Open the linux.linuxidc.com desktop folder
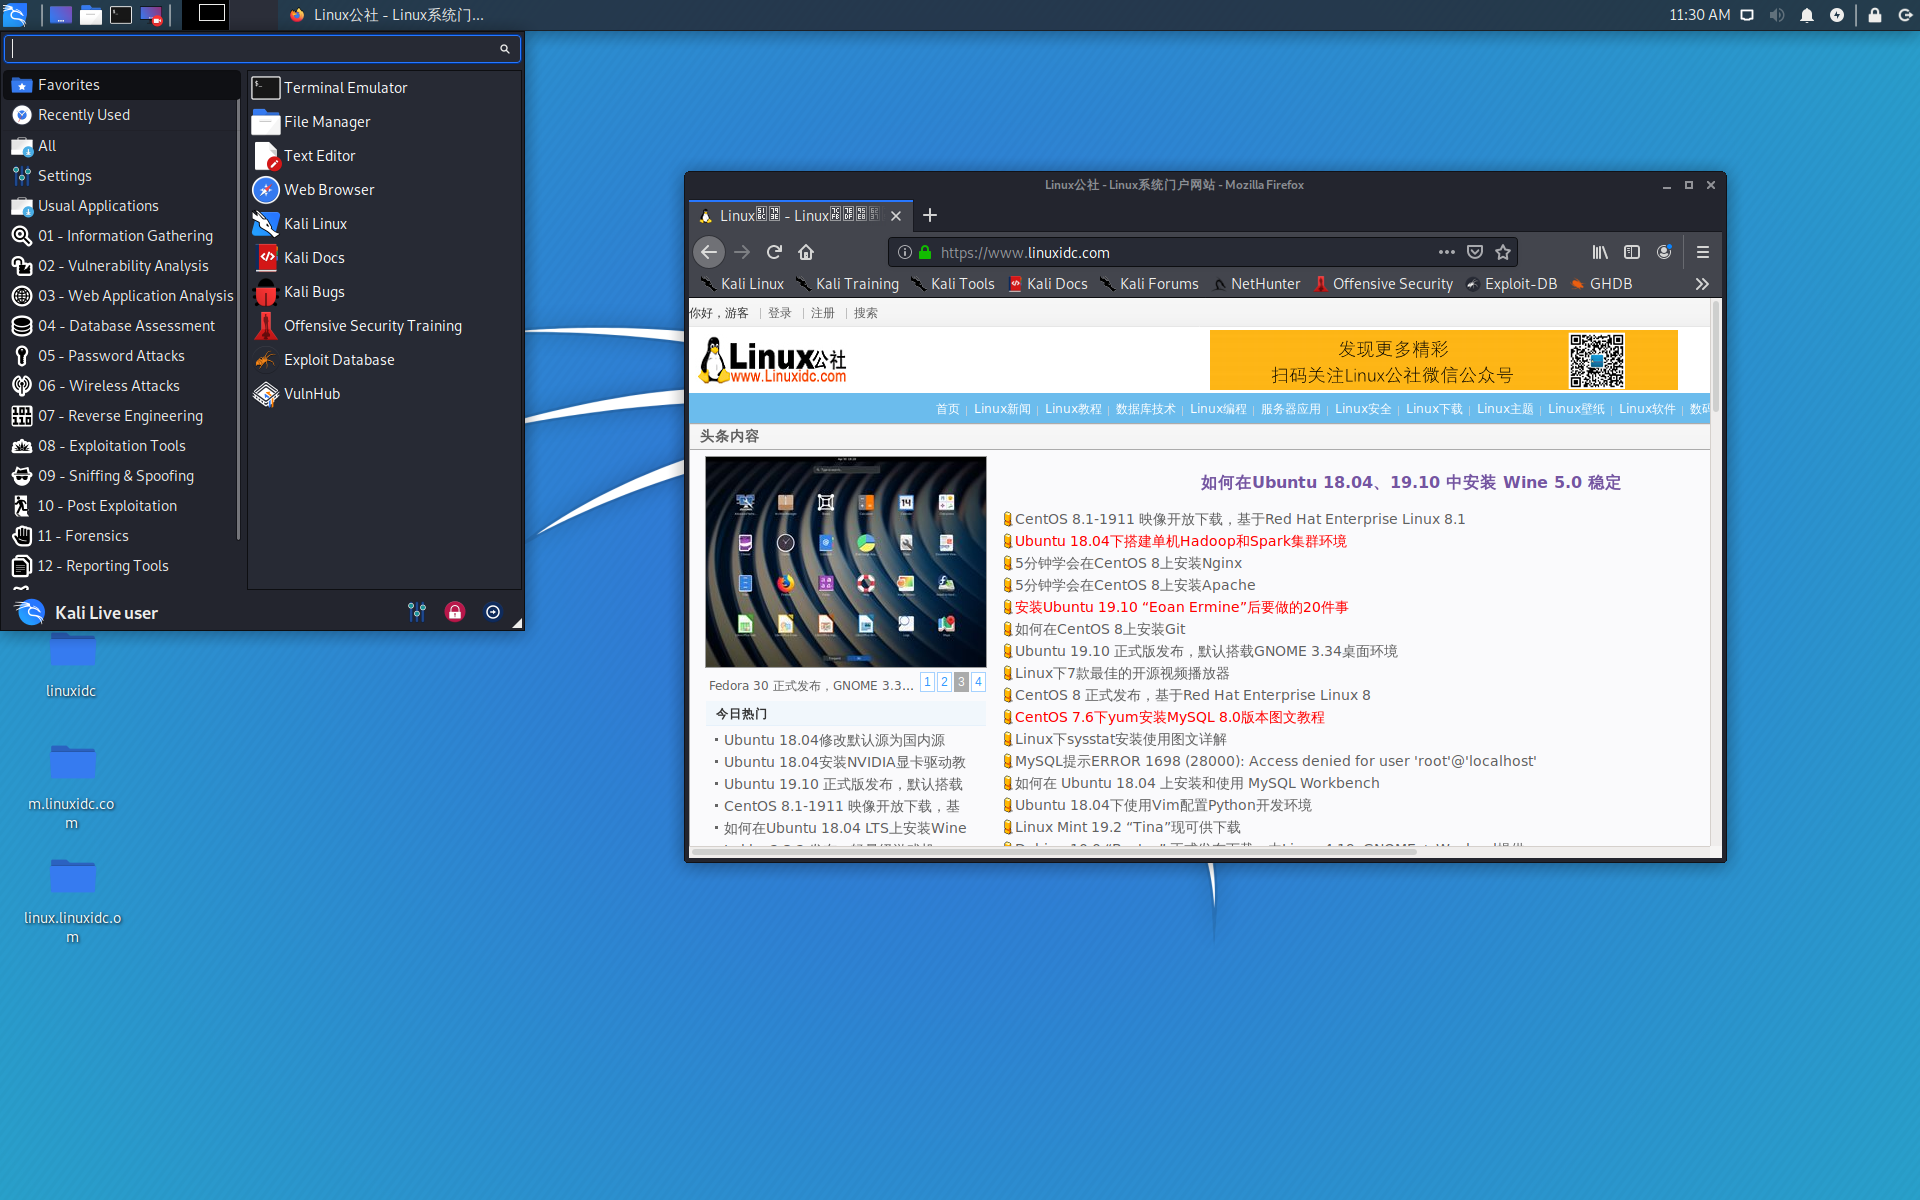1920x1200 pixels. click(x=72, y=900)
